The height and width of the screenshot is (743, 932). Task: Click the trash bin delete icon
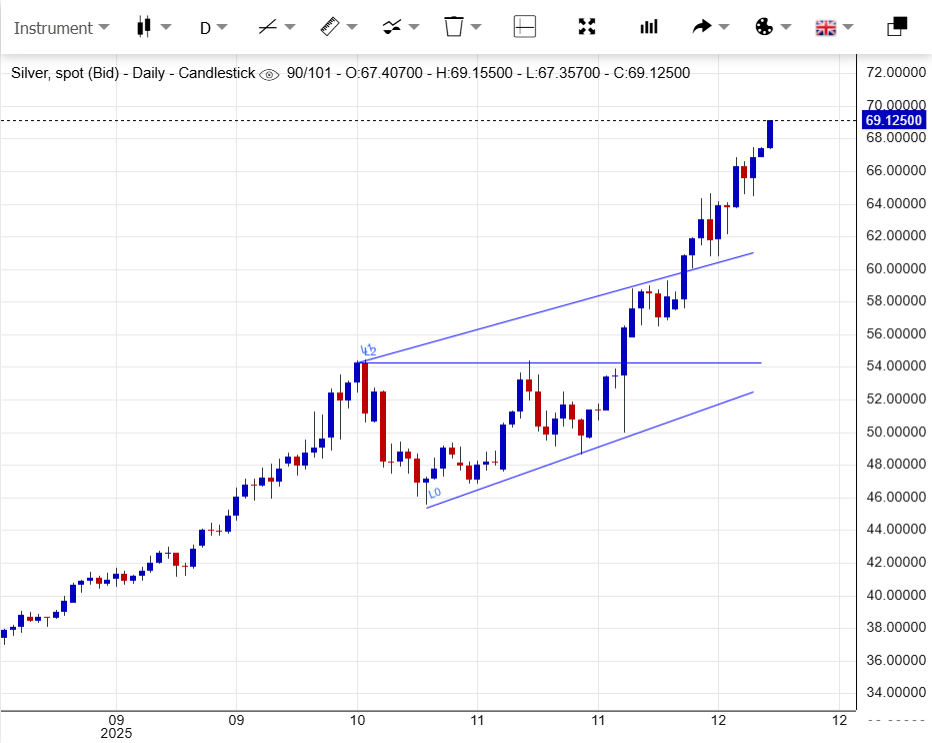pyautogui.click(x=454, y=27)
